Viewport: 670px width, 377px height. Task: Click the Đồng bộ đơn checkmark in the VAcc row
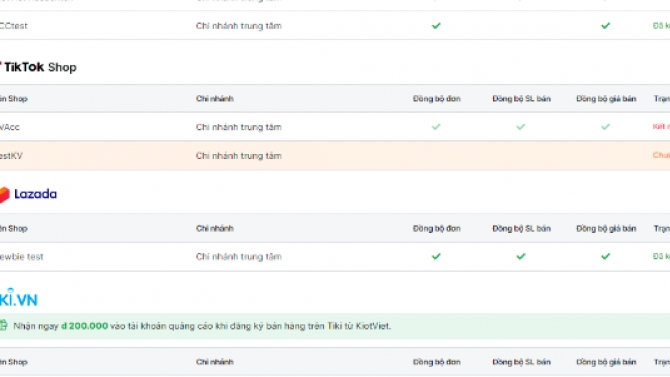[x=436, y=127]
